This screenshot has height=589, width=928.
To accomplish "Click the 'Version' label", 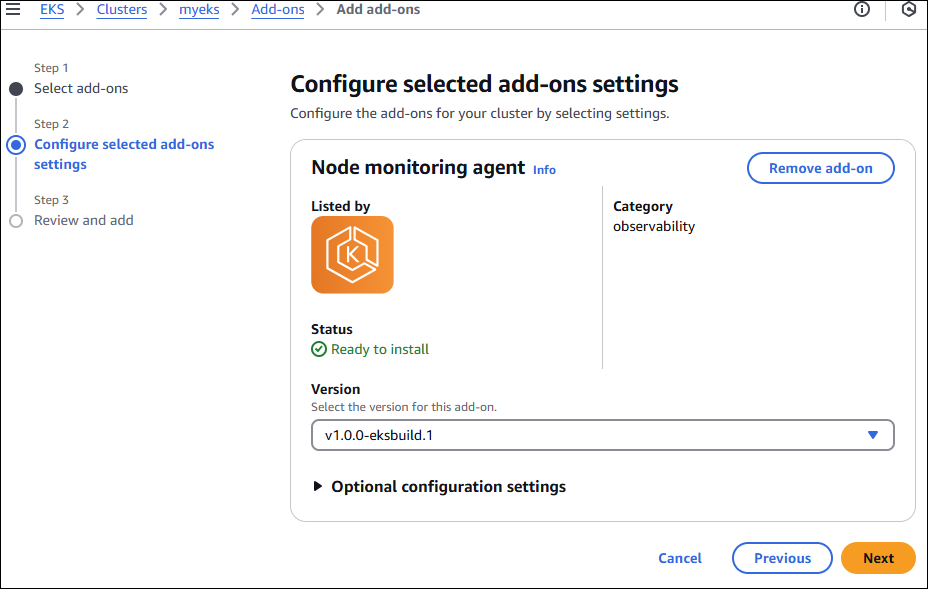I will click(x=336, y=389).
